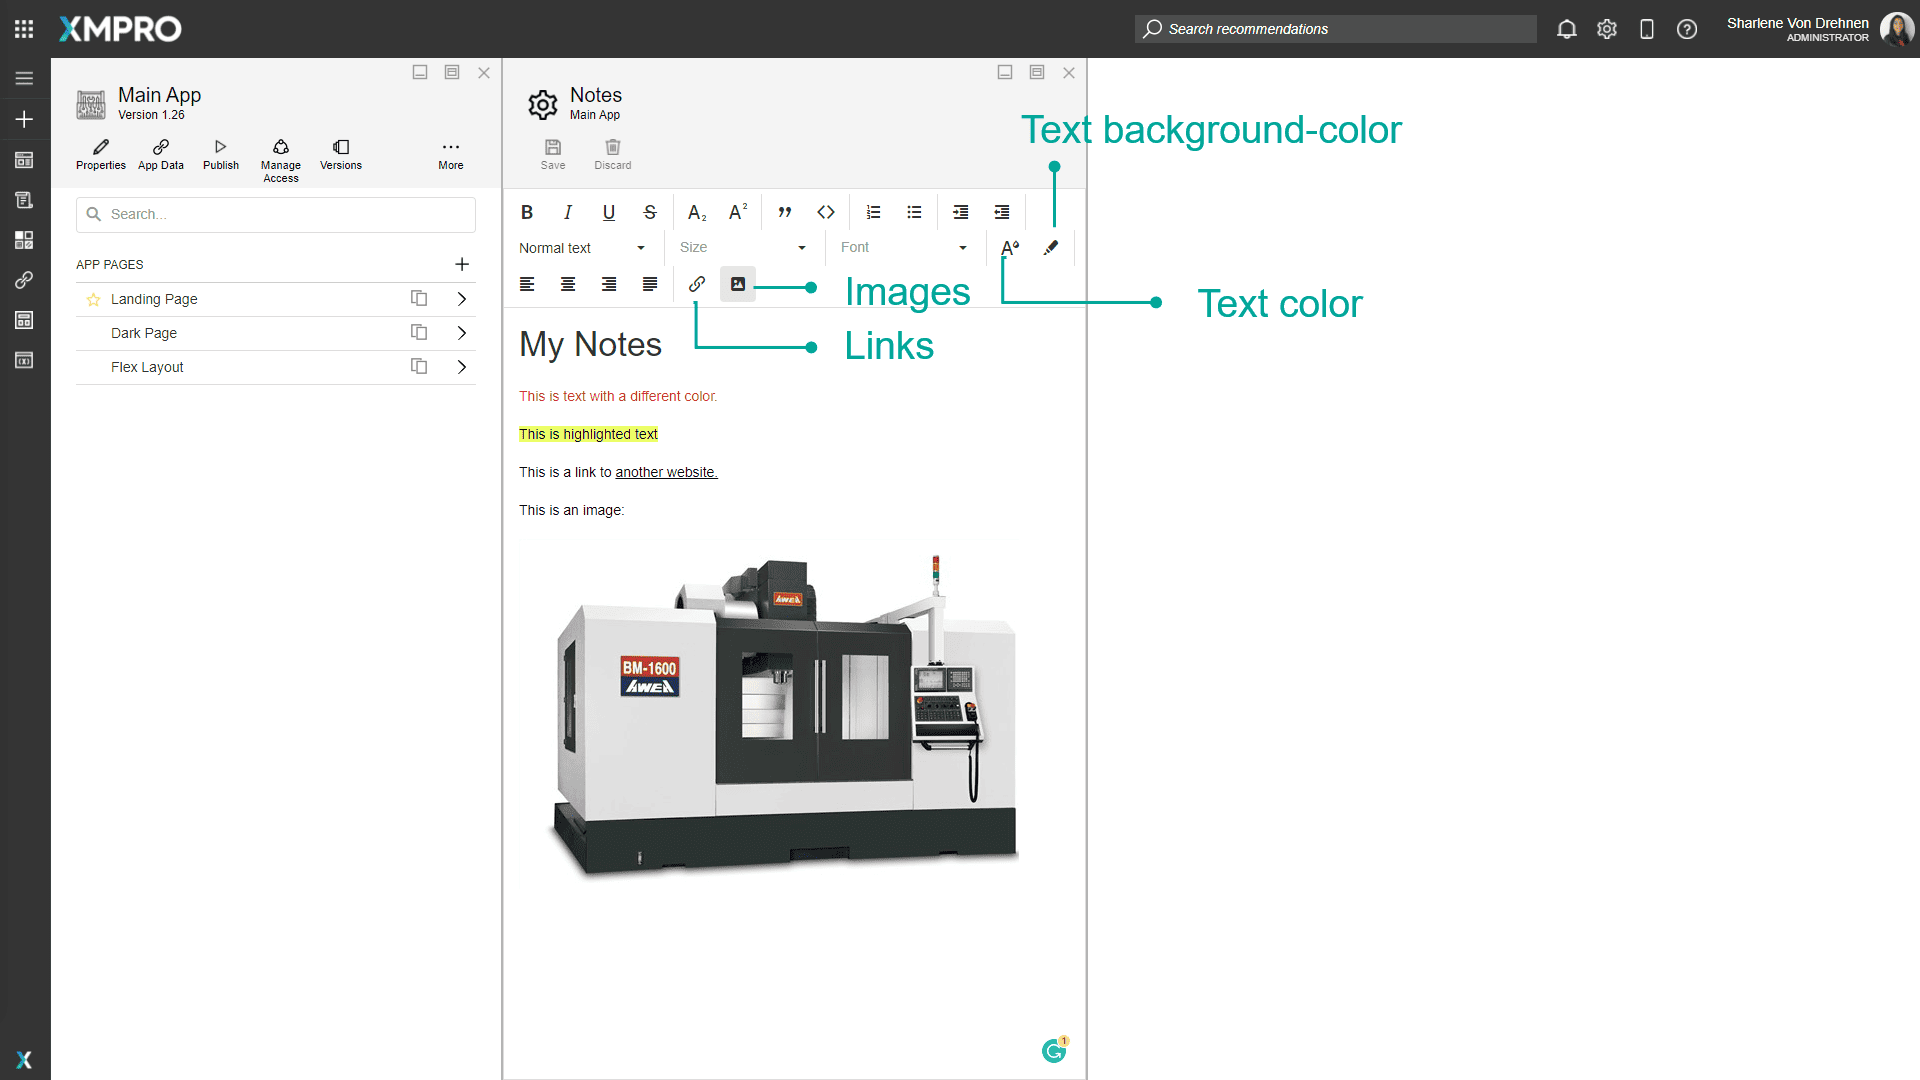The width and height of the screenshot is (1920, 1080).
Task: Toggle justify text alignment
Action: [x=649, y=283]
